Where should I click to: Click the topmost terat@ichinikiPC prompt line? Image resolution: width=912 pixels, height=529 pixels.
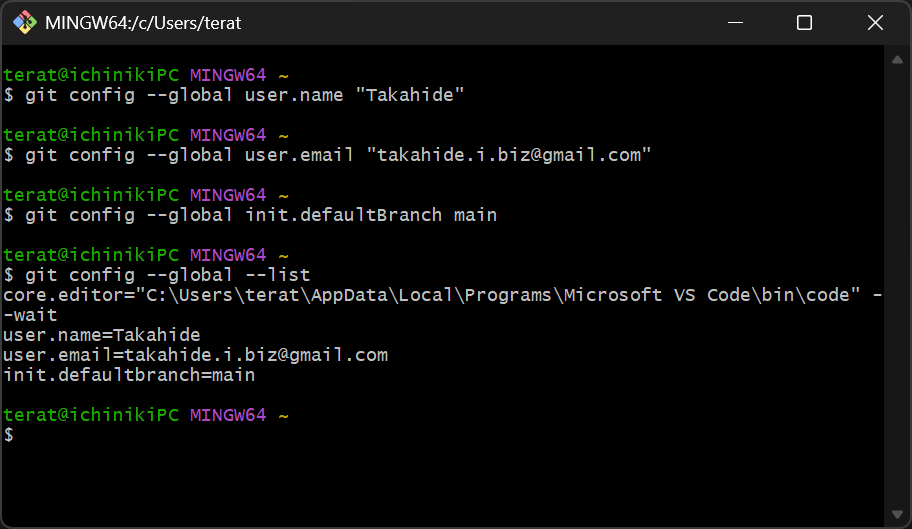[x=146, y=75]
